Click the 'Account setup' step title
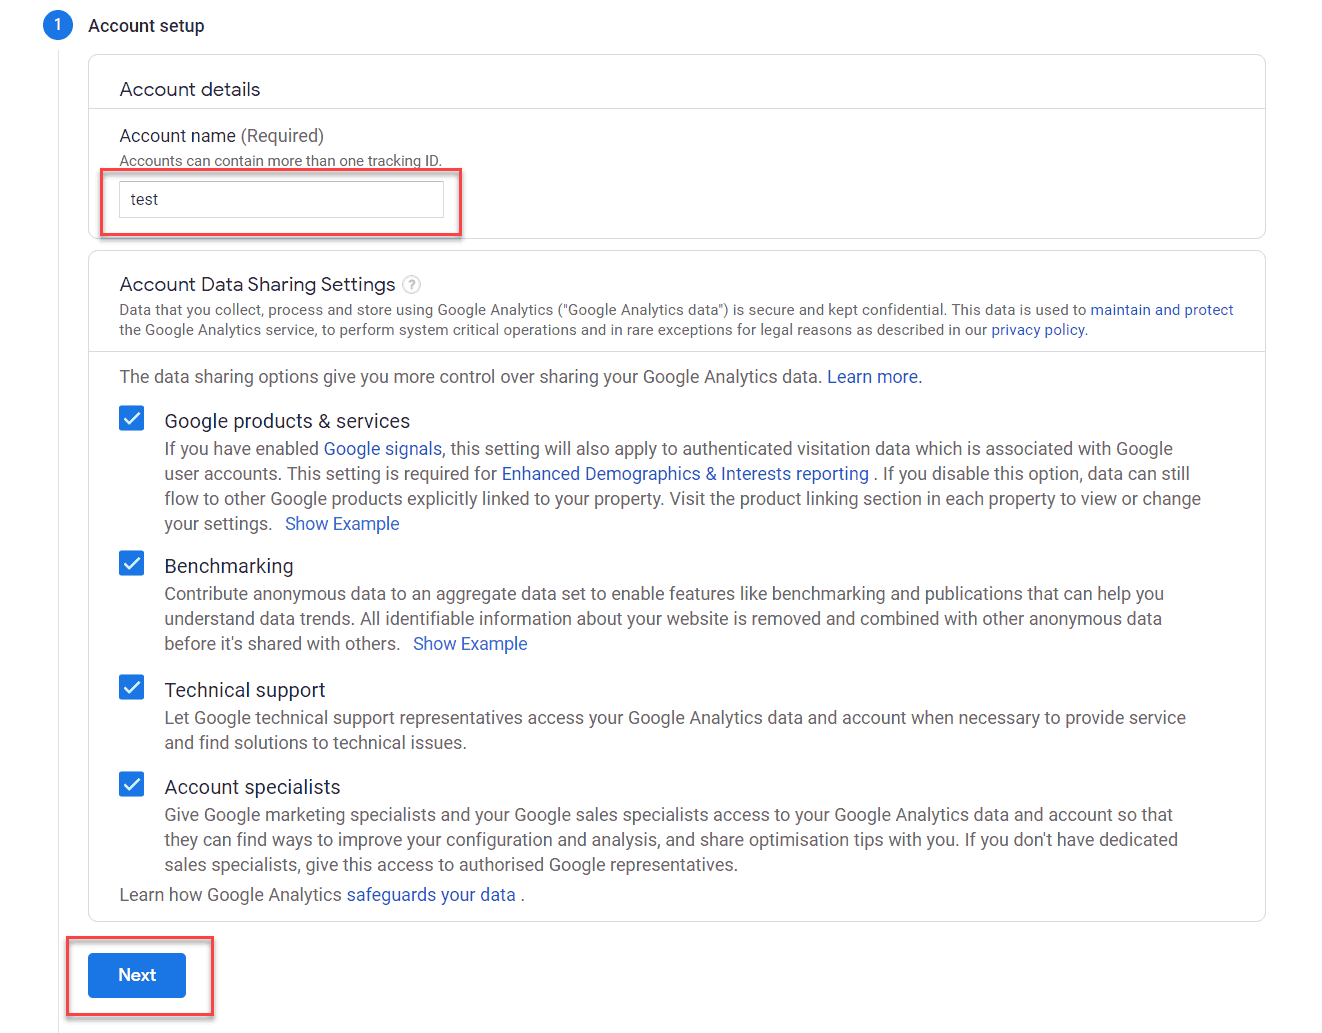Screen dimensions: 1322x1033 tap(146, 26)
